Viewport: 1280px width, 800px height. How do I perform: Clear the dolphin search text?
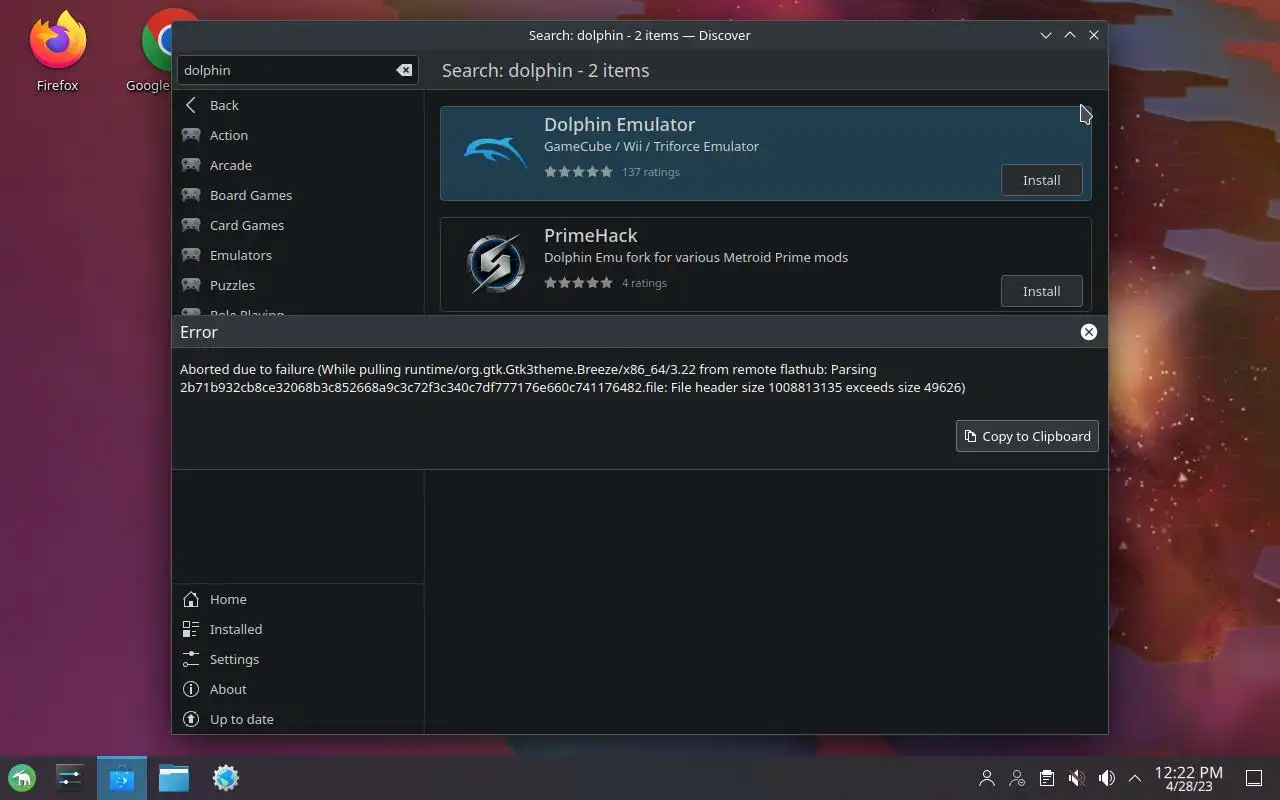pyautogui.click(x=404, y=70)
